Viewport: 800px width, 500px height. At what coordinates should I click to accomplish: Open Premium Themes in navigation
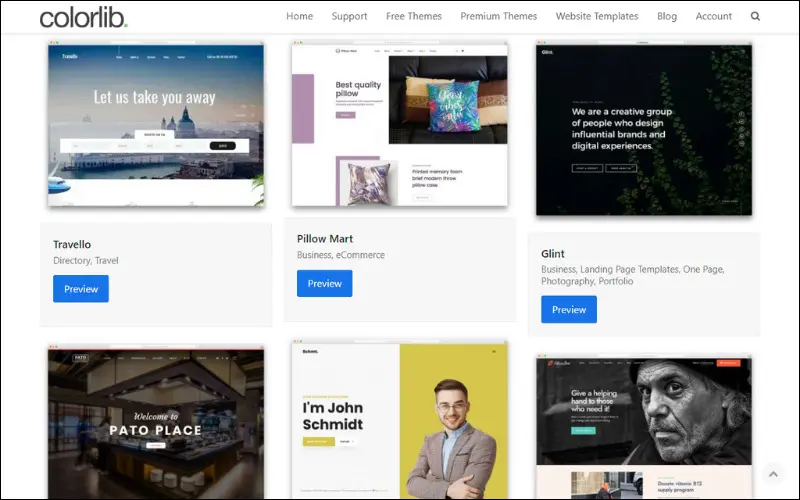click(498, 16)
